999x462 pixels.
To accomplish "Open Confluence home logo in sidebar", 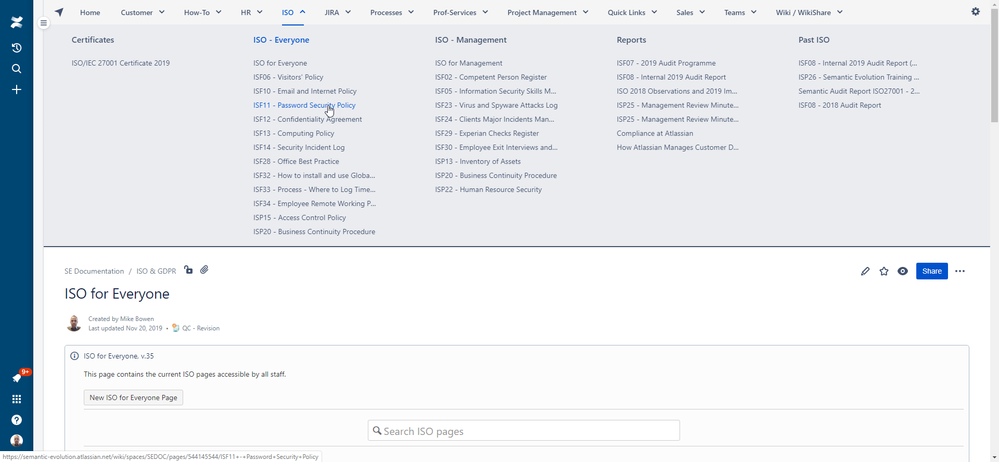I will 17,24.
